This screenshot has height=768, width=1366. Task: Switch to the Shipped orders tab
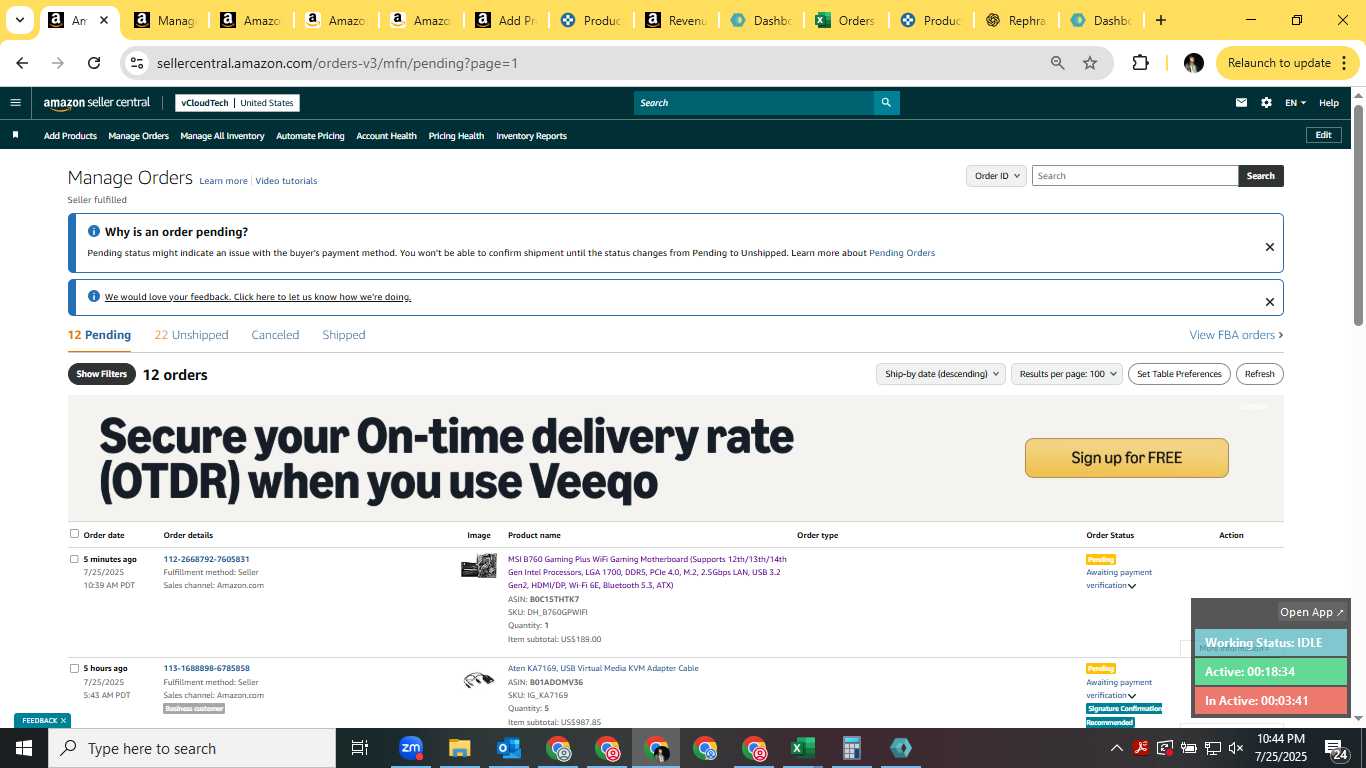coord(344,335)
